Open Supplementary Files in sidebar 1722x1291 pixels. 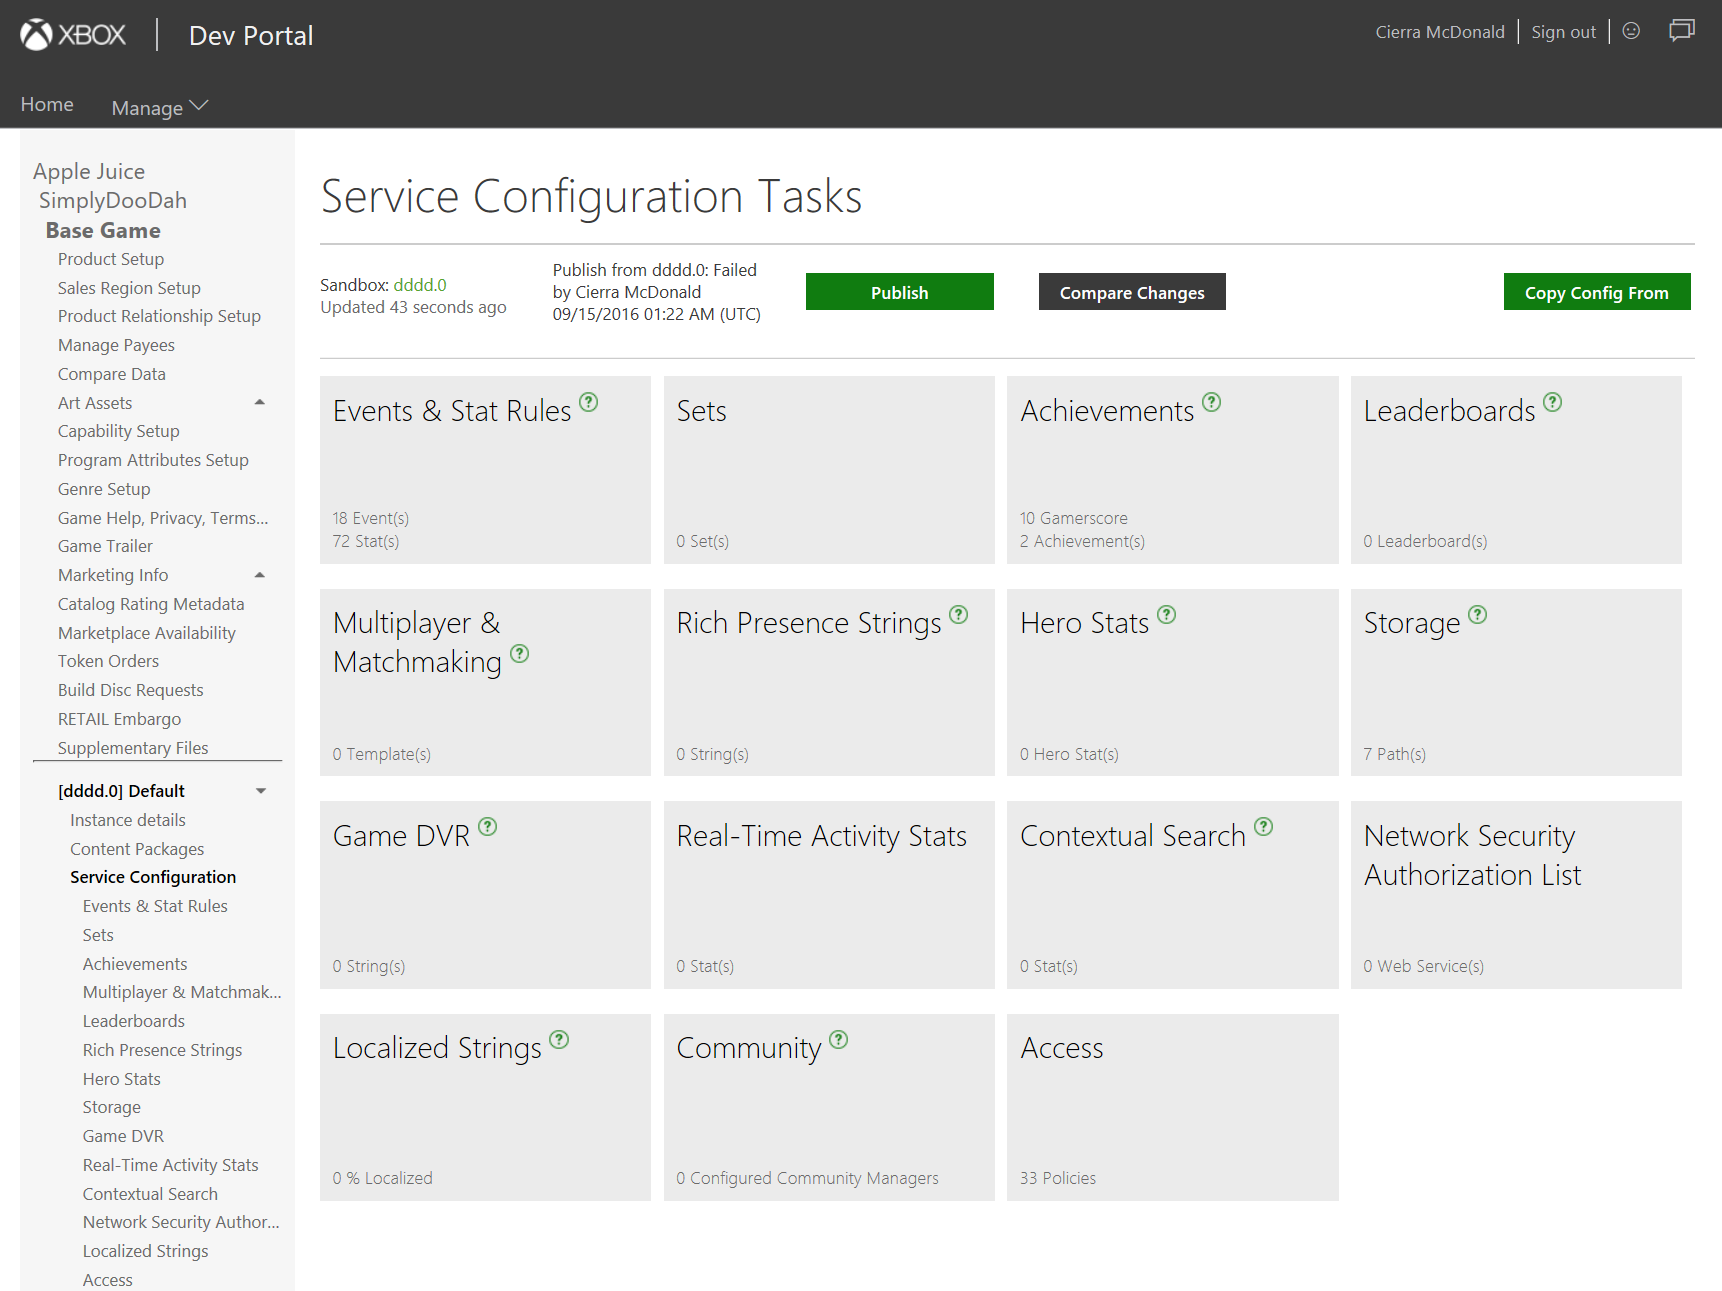pos(133,748)
